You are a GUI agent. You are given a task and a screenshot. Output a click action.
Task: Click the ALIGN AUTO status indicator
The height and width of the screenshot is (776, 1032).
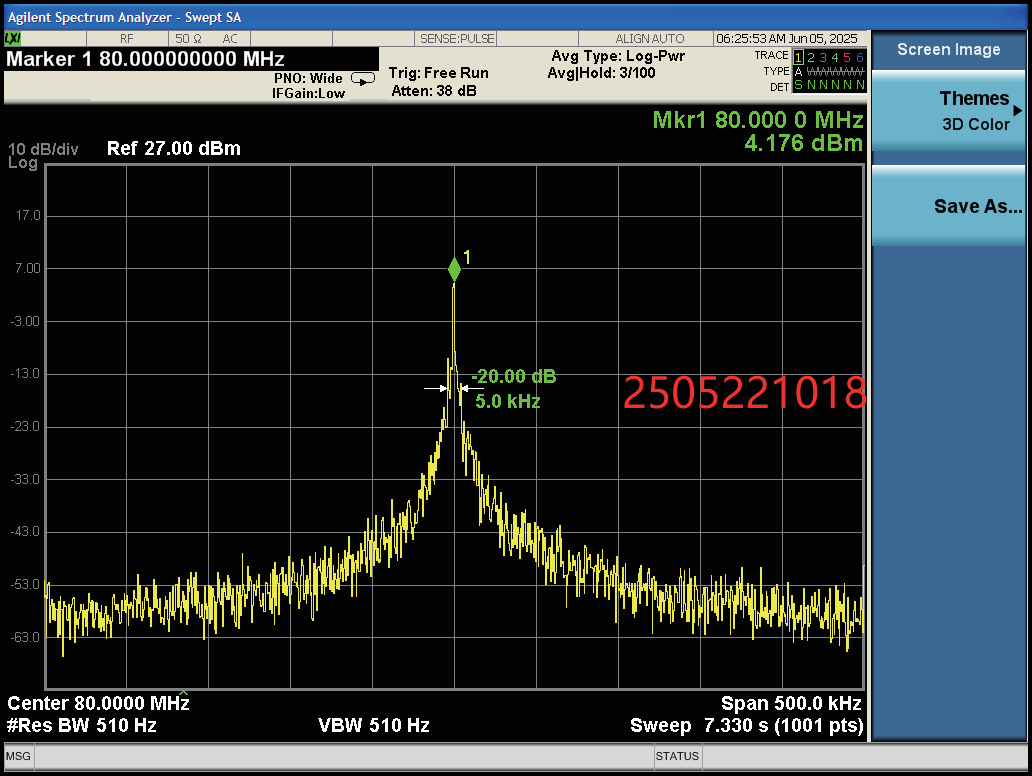coord(649,38)
